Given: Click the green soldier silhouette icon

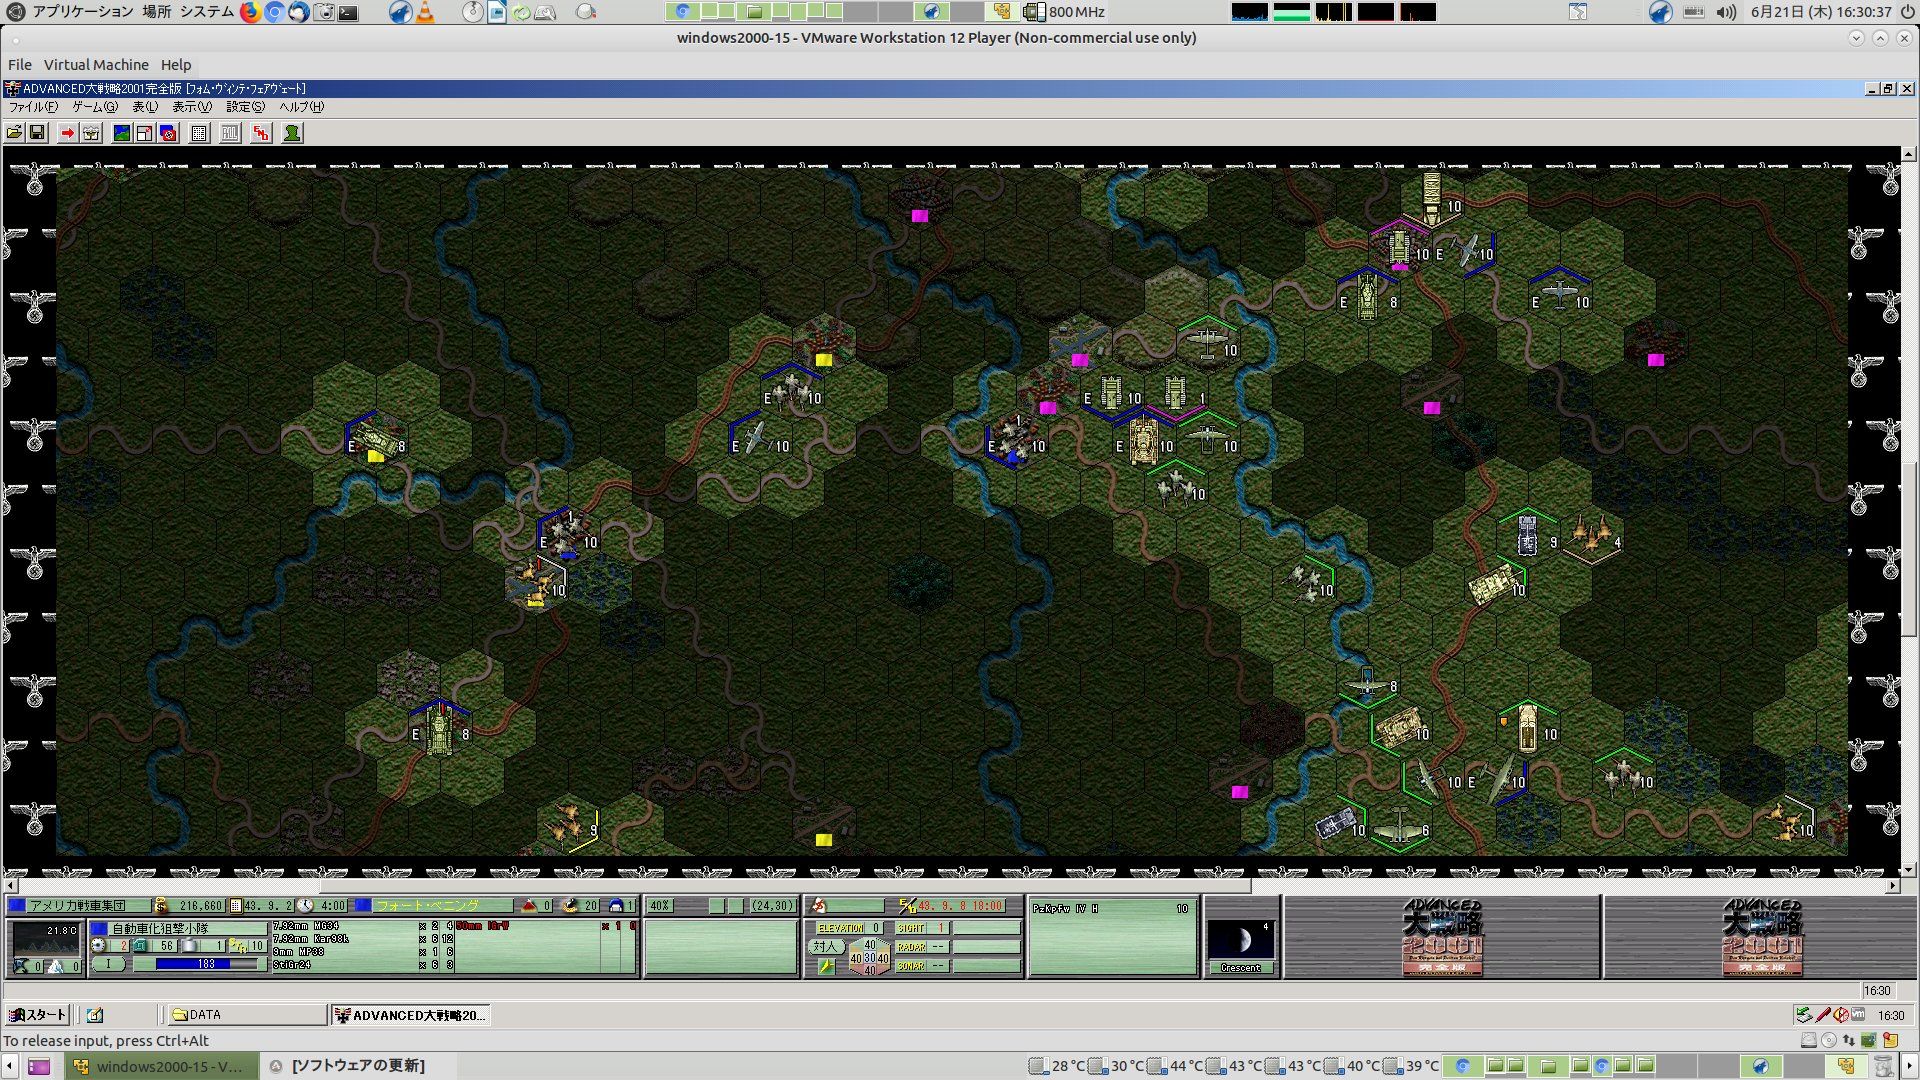Looking at the screenshot, I should click(x=292, y=133).
